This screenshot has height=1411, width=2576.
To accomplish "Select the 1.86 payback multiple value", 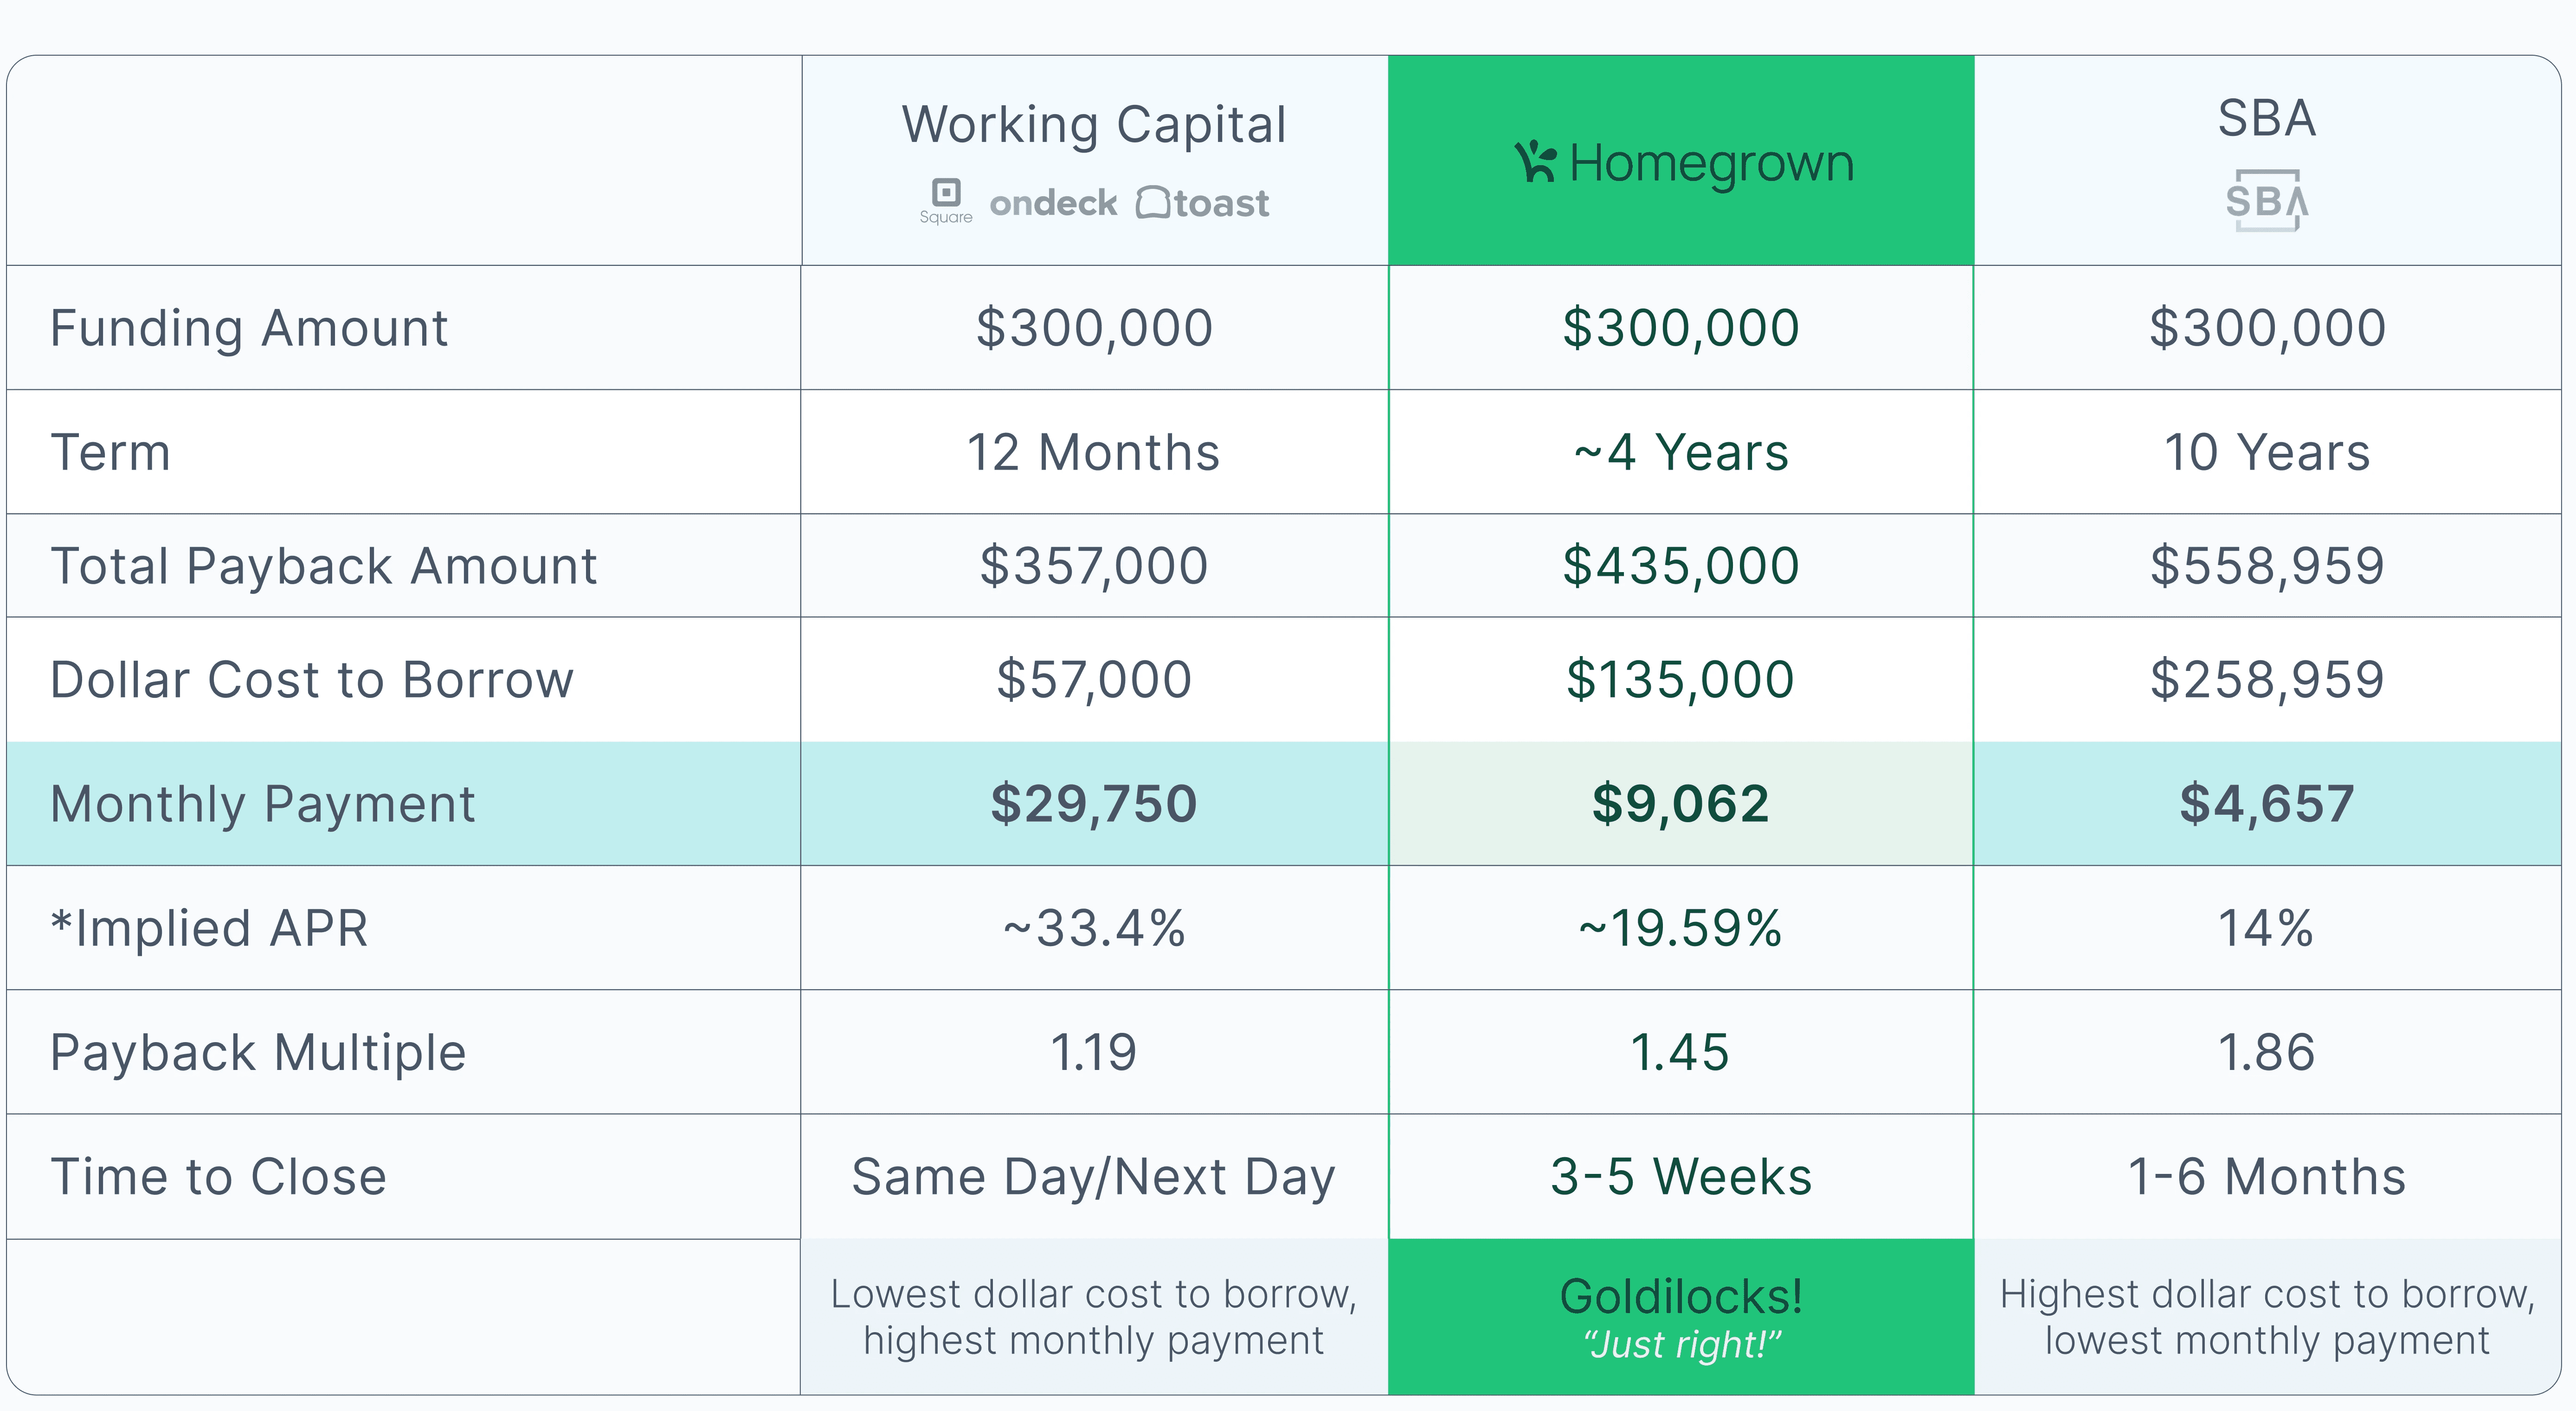I will click(2266, 1053).
